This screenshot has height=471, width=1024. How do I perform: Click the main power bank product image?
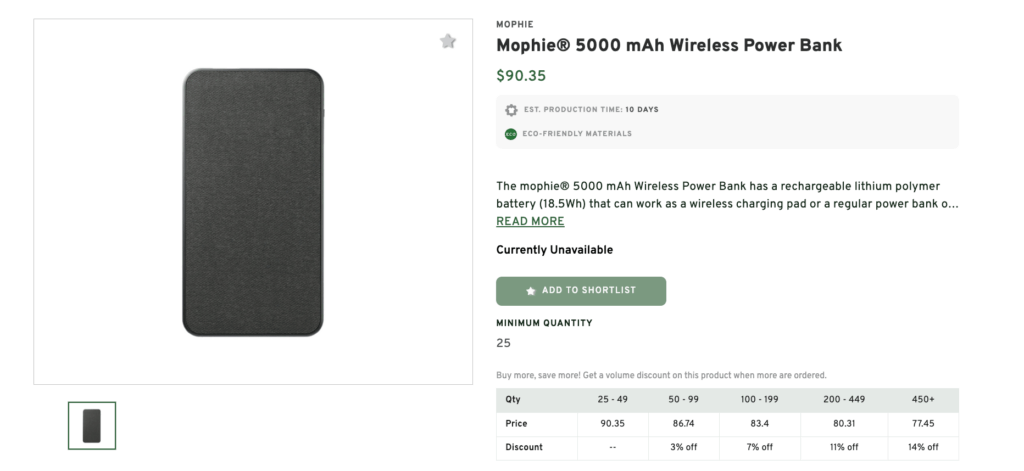tap(253, 202)
